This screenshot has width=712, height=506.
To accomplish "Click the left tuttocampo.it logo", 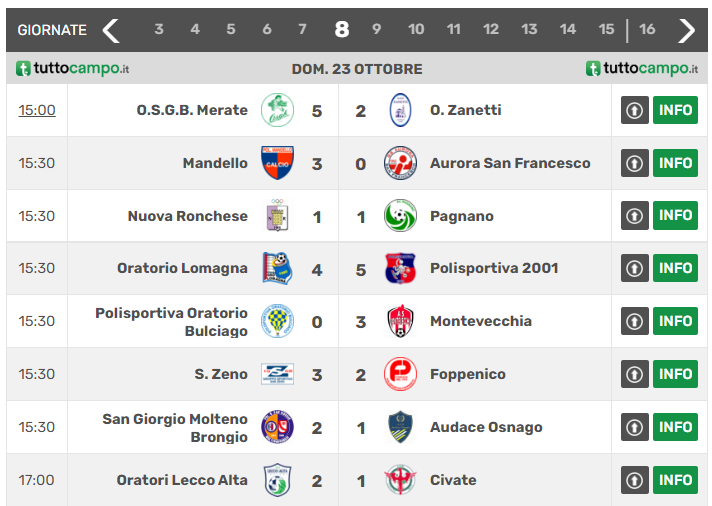I will point(73,69).
